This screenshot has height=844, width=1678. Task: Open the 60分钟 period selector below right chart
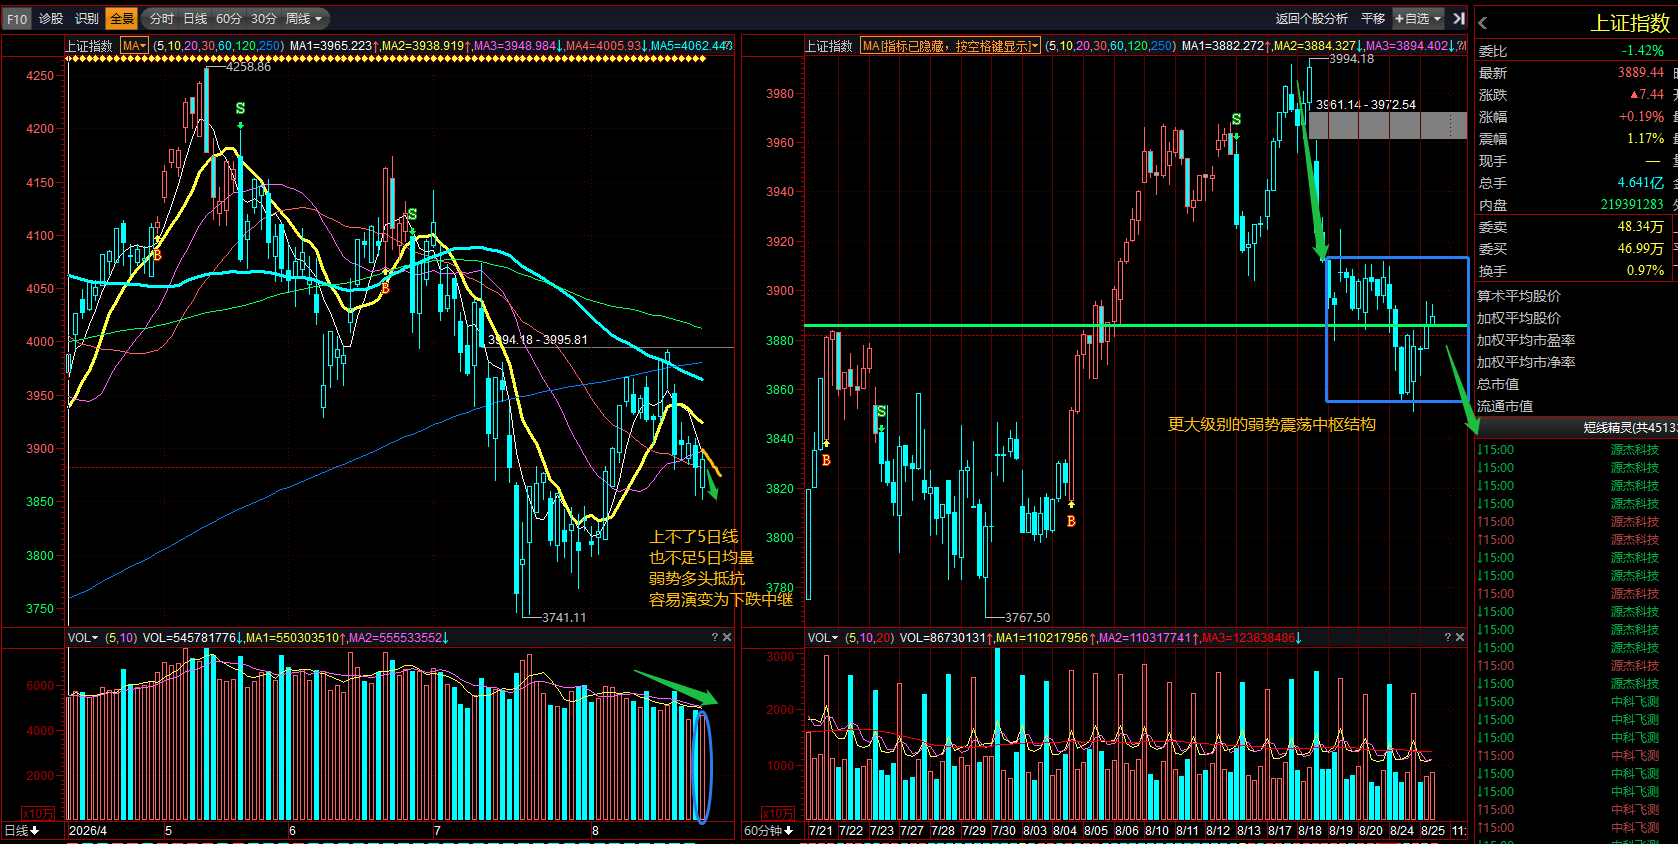768,831
